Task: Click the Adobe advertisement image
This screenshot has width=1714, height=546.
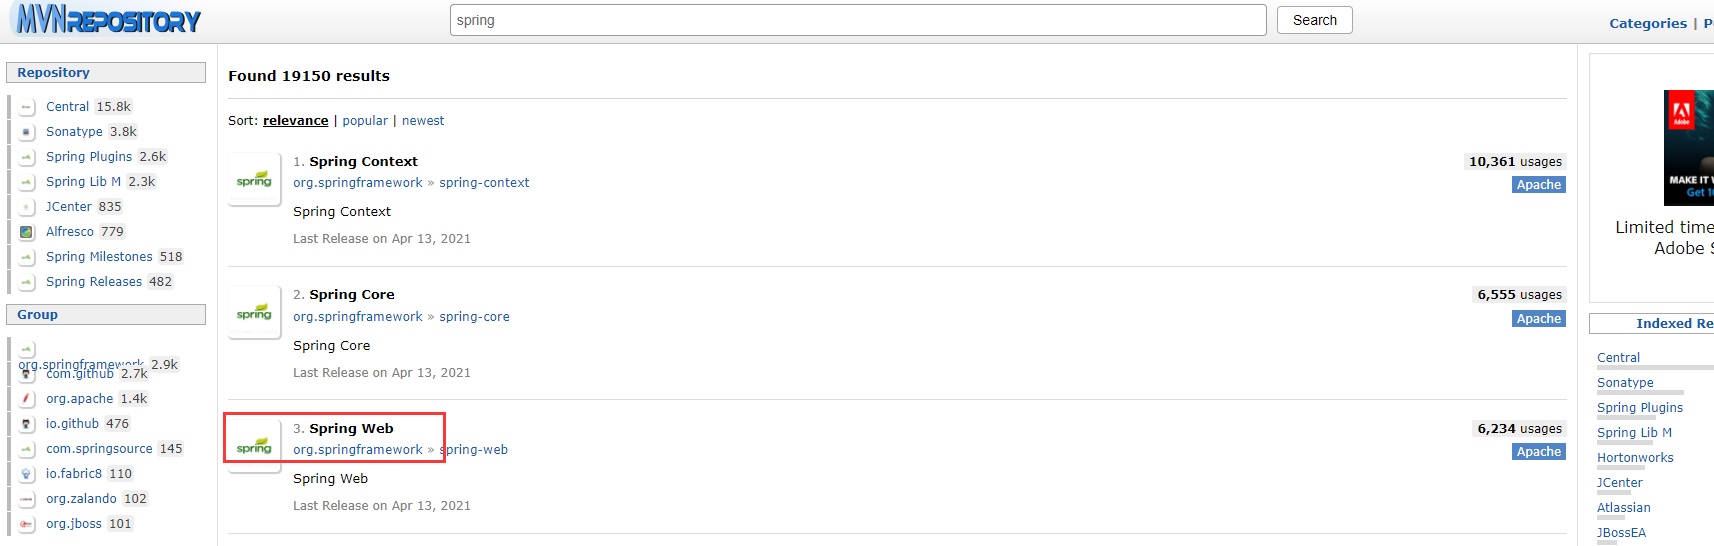Action: (x=1688, y=147)
